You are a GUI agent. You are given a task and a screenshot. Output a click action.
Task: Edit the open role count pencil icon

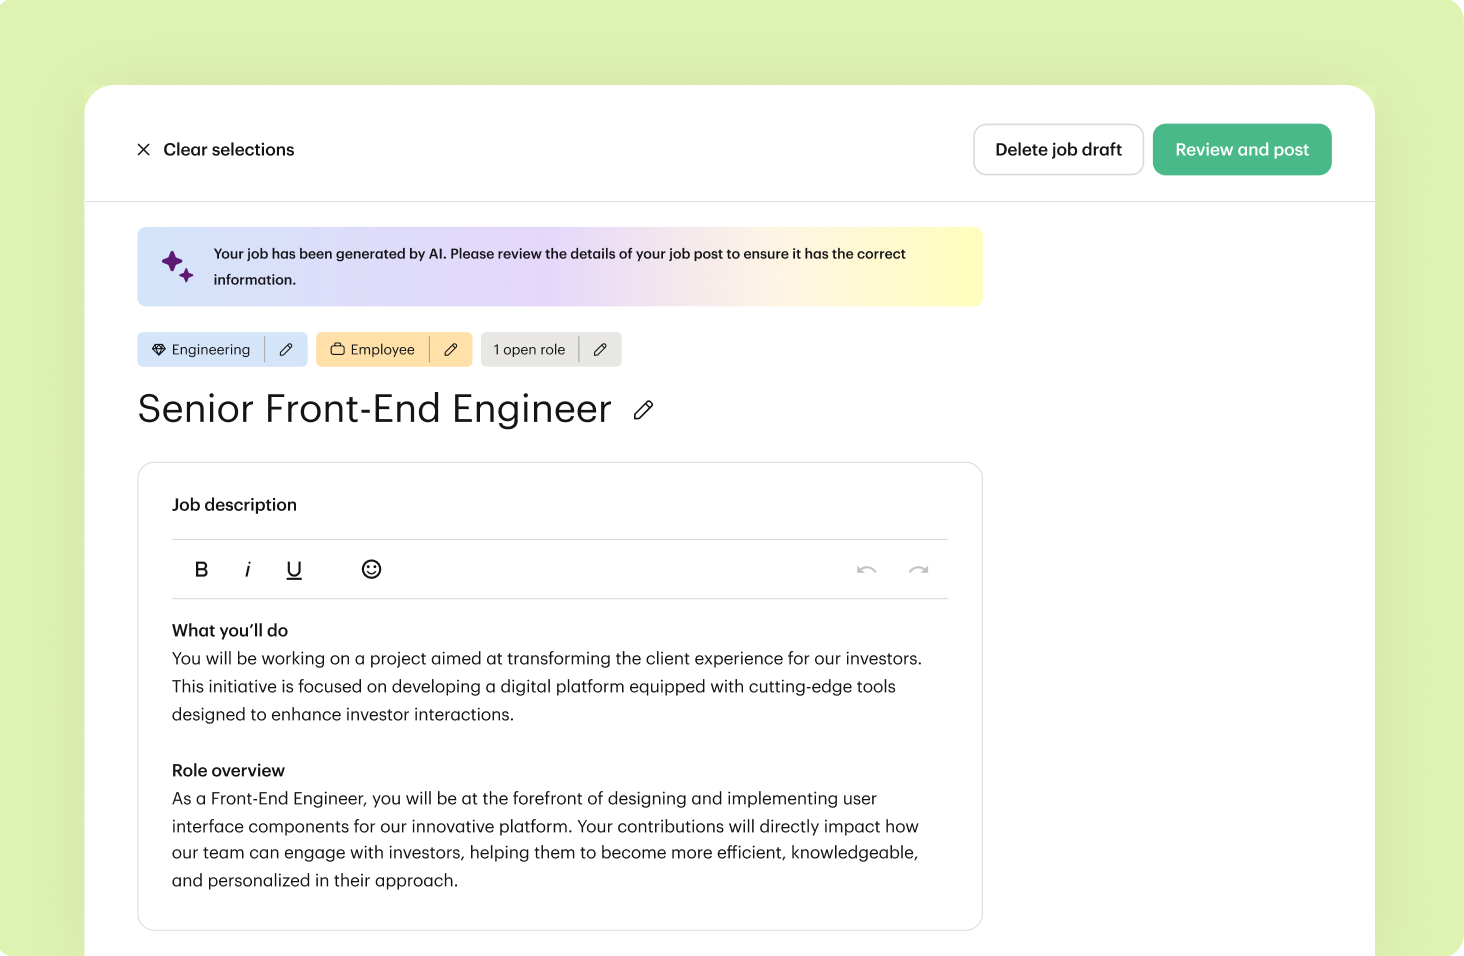point(600,350)
